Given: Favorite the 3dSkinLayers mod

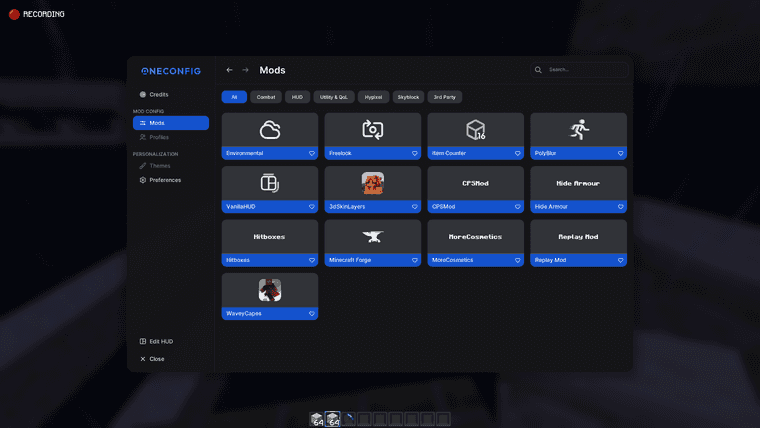Looking at the screenshot, I should tap(414, 206).
